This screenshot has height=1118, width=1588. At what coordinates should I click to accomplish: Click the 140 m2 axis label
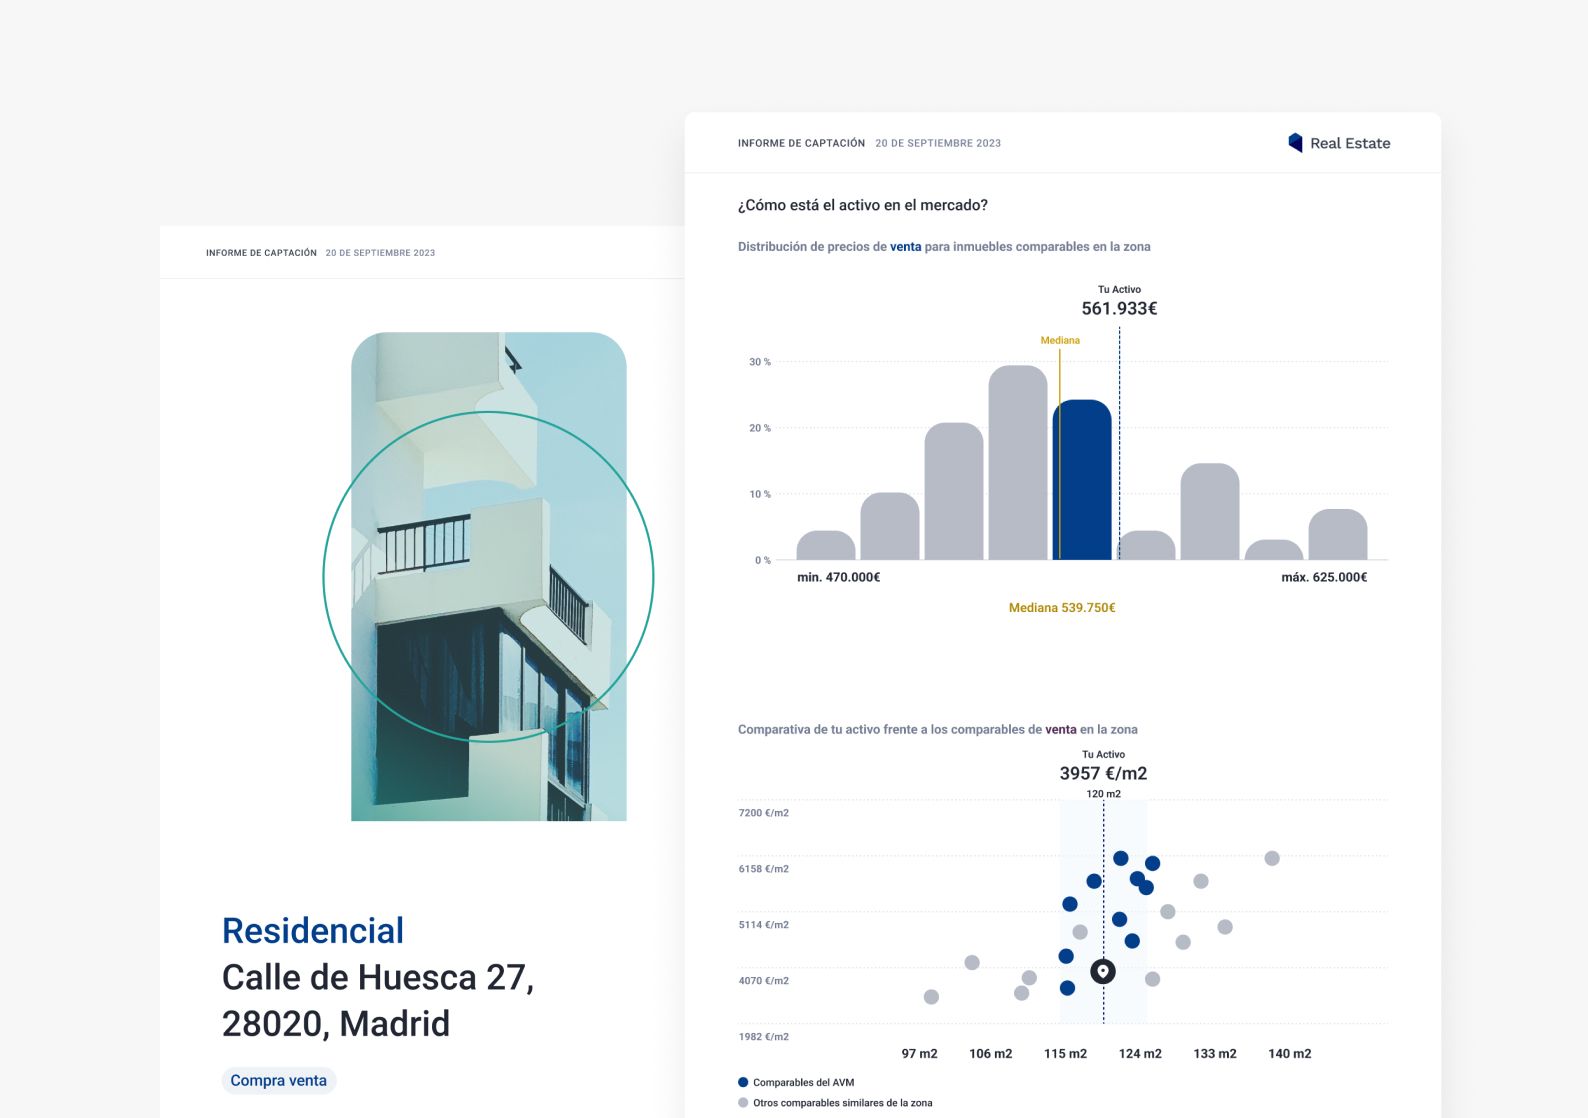(1290, 1054)
